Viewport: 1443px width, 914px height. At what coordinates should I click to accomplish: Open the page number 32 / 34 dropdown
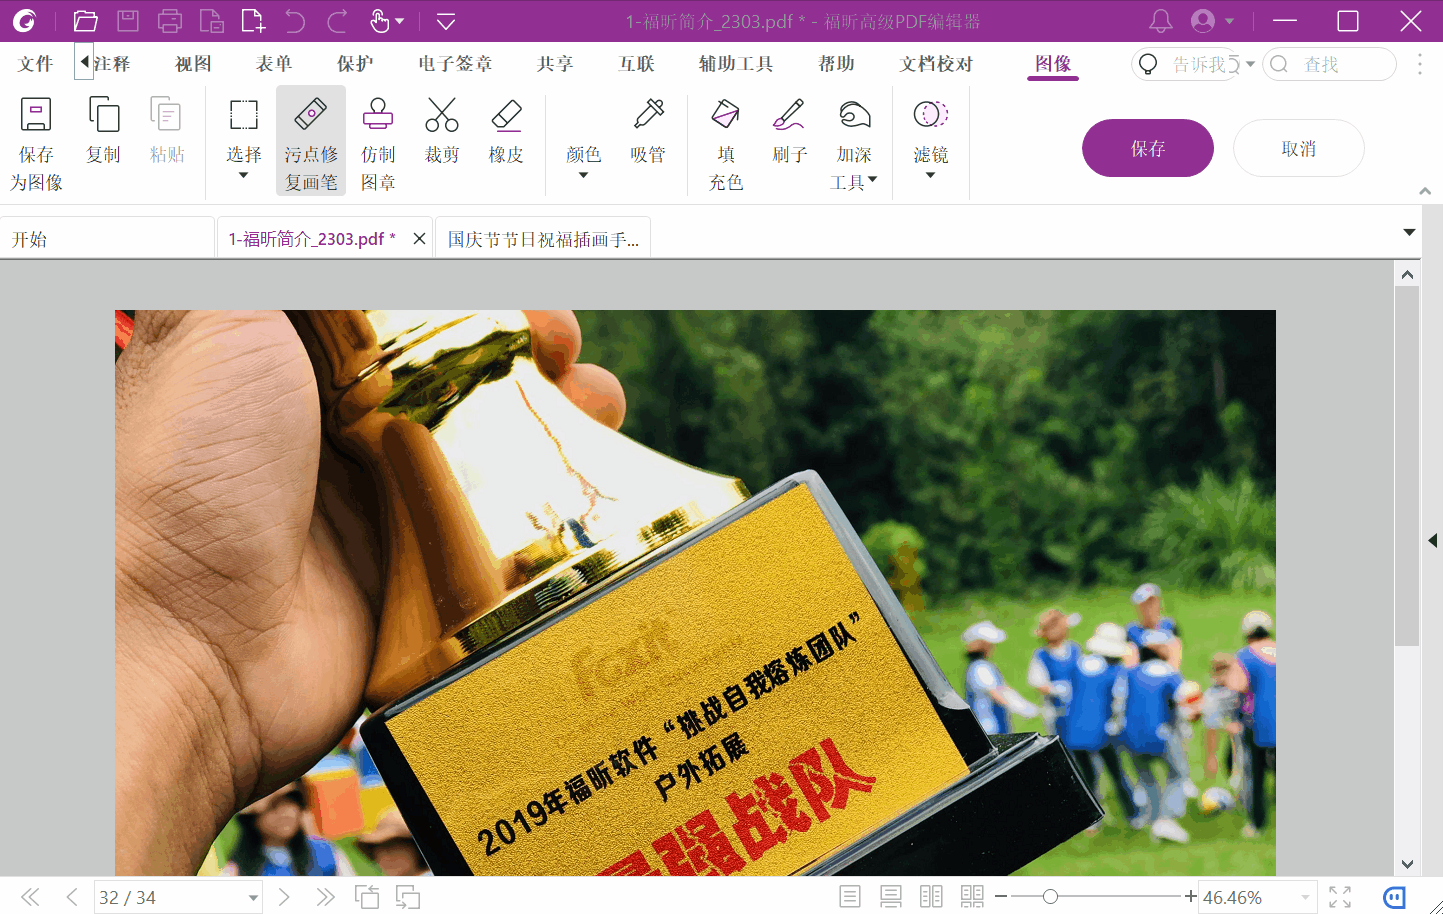tap(252, 898)
